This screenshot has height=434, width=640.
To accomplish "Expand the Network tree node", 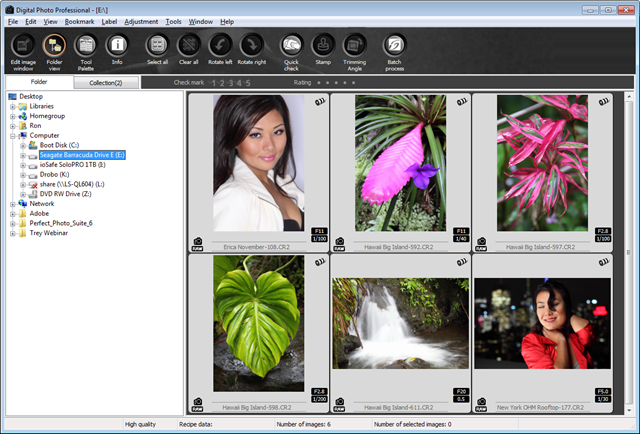I will tap(13, 203).
